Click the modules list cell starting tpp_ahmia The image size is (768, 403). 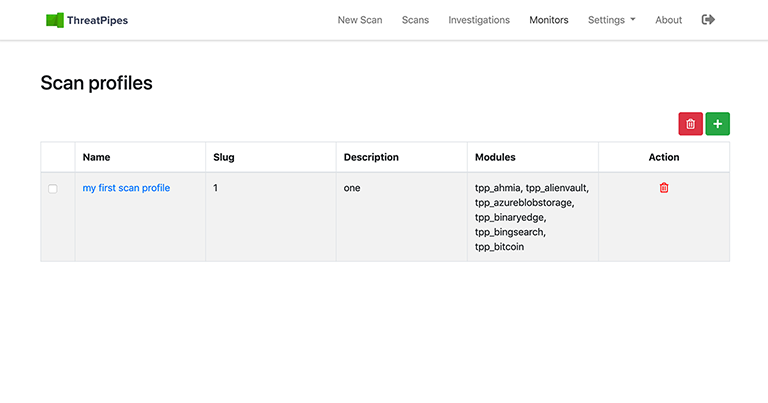pyautogui.click(x=532, y=216)
